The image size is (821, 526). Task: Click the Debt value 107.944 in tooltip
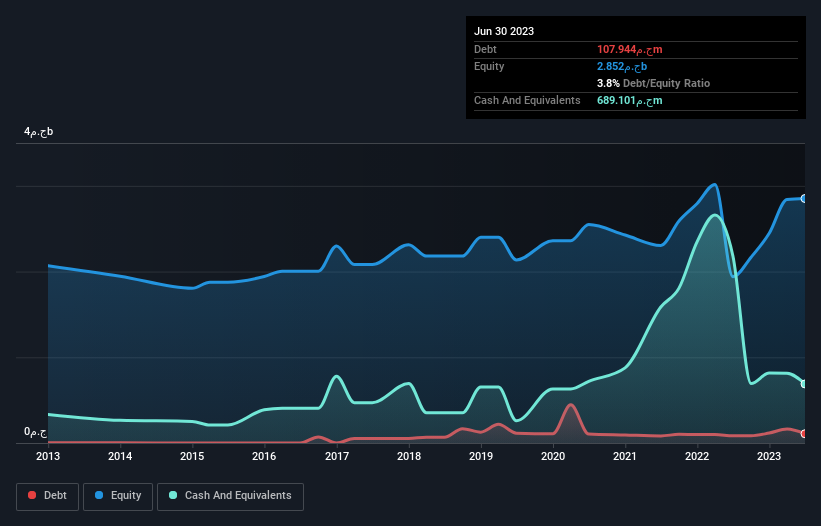coord(629,49)
